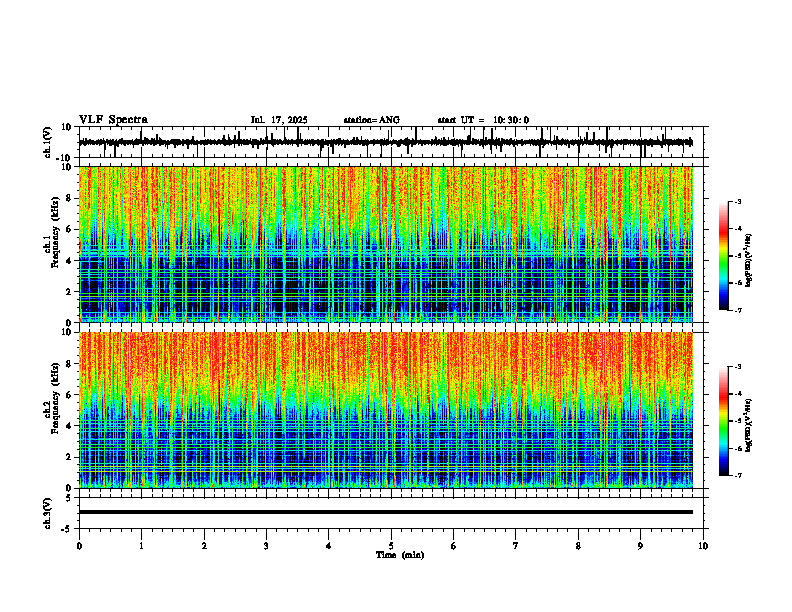The image size is (792, 612).
Task: Click the "VLF Spectra" title text
Action: click(x=113, y=120)
